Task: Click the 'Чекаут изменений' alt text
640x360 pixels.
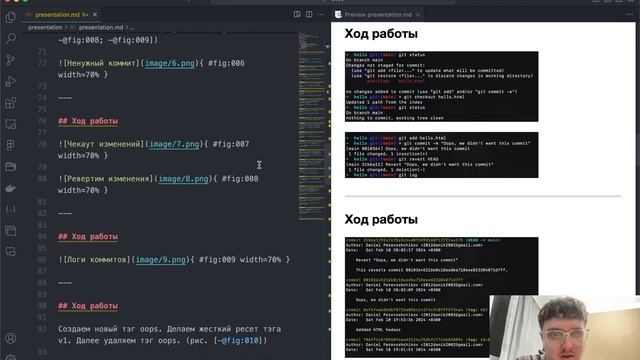Action: (x=103, y=144)
